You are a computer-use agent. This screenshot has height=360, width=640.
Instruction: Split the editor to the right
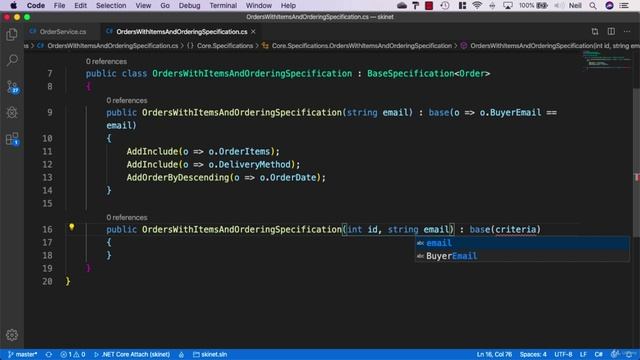pos(611,31)
